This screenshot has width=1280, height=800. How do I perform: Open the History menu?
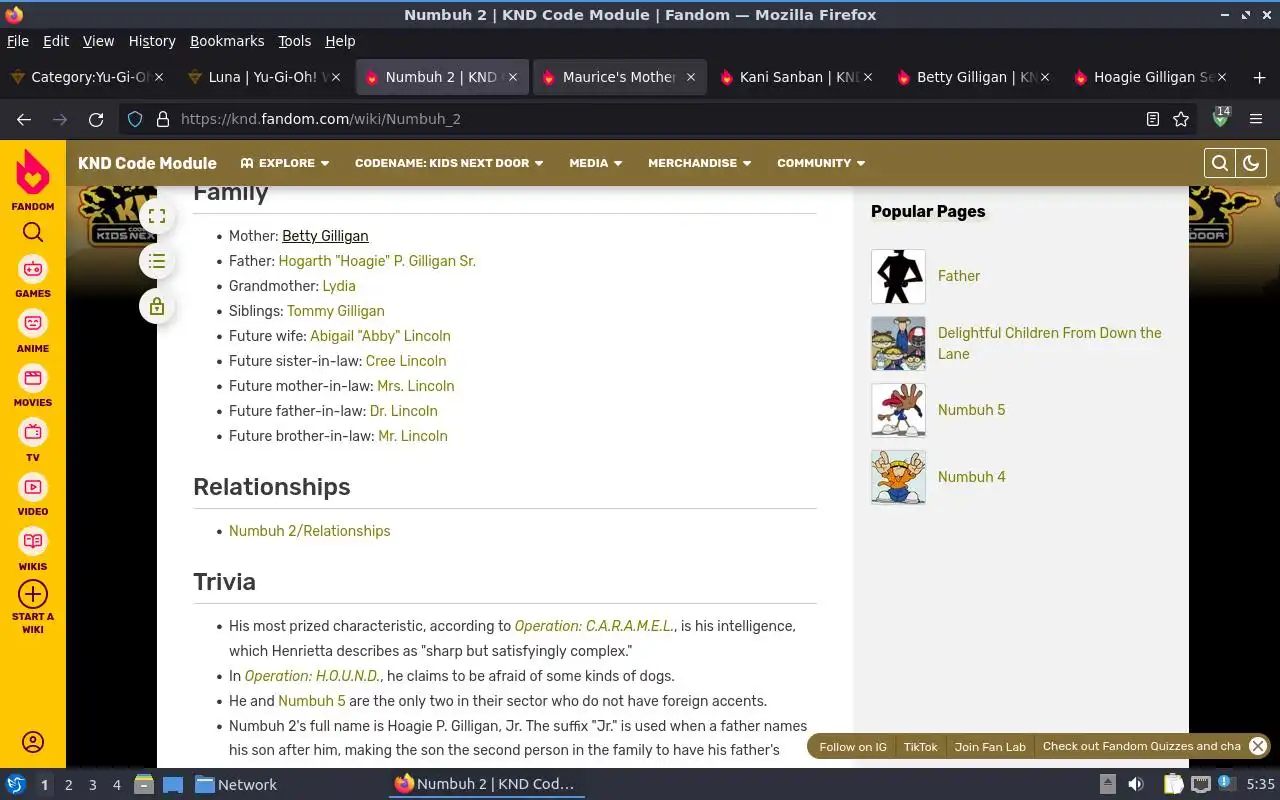[x=152, y=41]
